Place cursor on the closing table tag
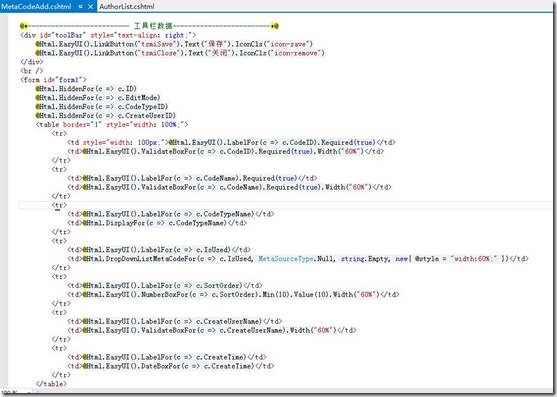Viewport: 557px width, 397px height. [x=51, y=384]
